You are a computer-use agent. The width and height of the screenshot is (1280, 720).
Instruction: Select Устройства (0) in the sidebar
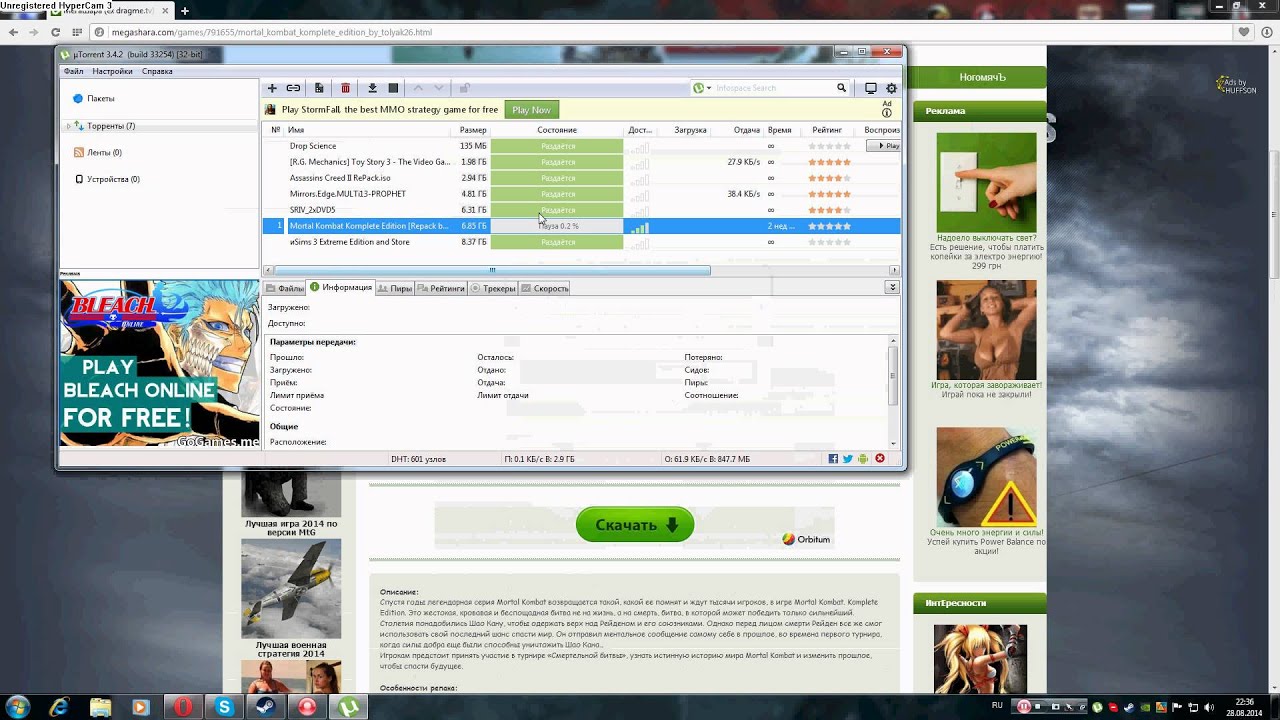113,179
